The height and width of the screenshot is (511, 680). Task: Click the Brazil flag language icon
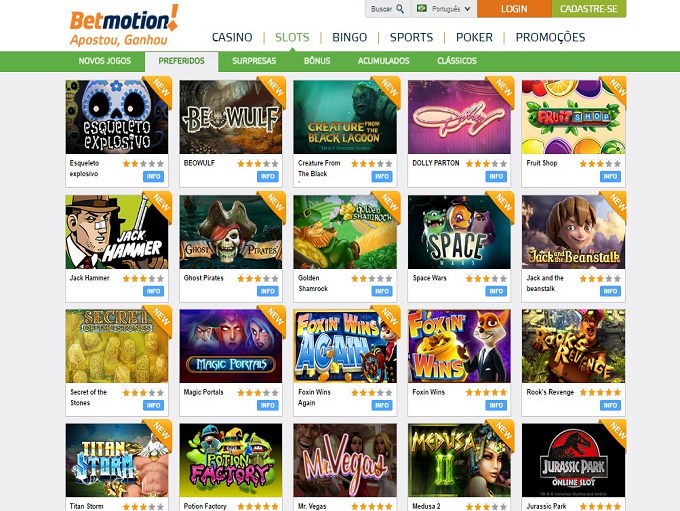(x=421, y=8)
